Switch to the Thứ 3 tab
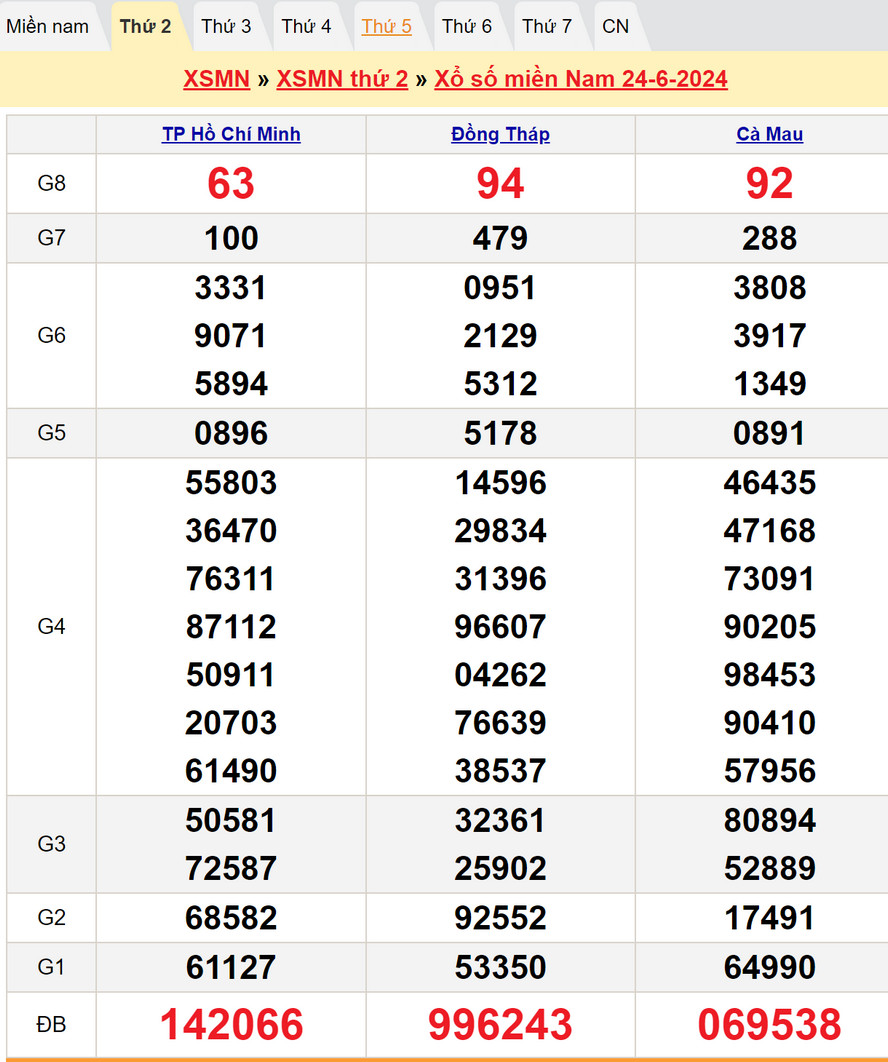This screenshot has width=888, height=1062. click(x=226, y=26)
